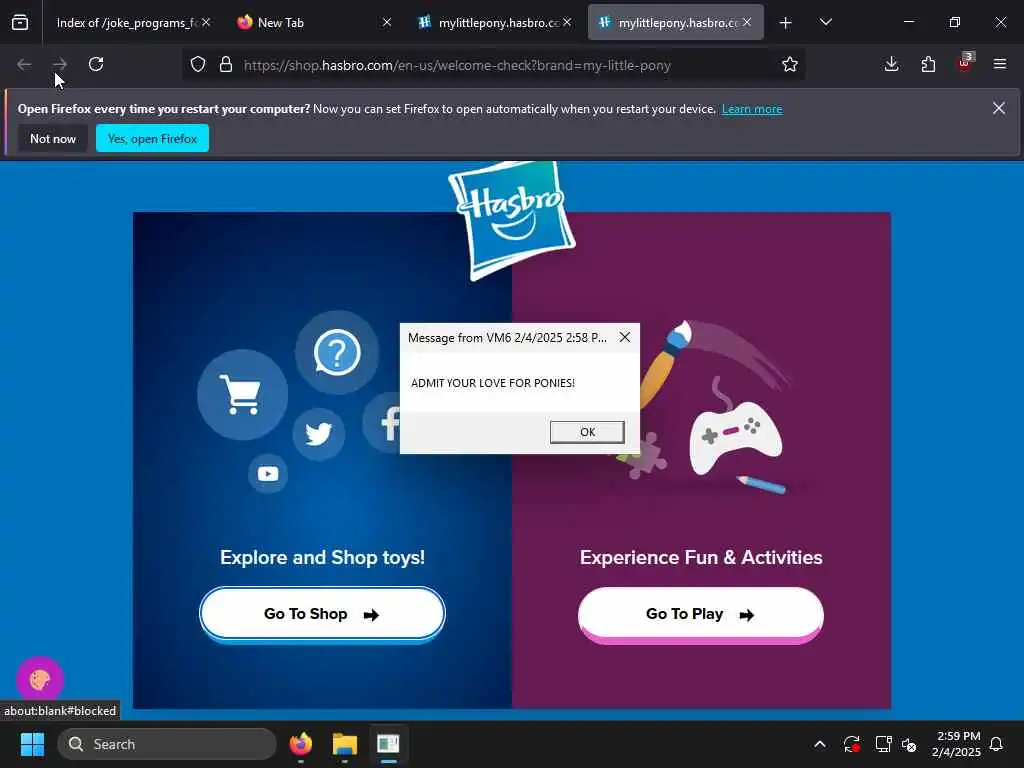
Task: Click Yes, open Firefox button
Action: coord(152,138)
